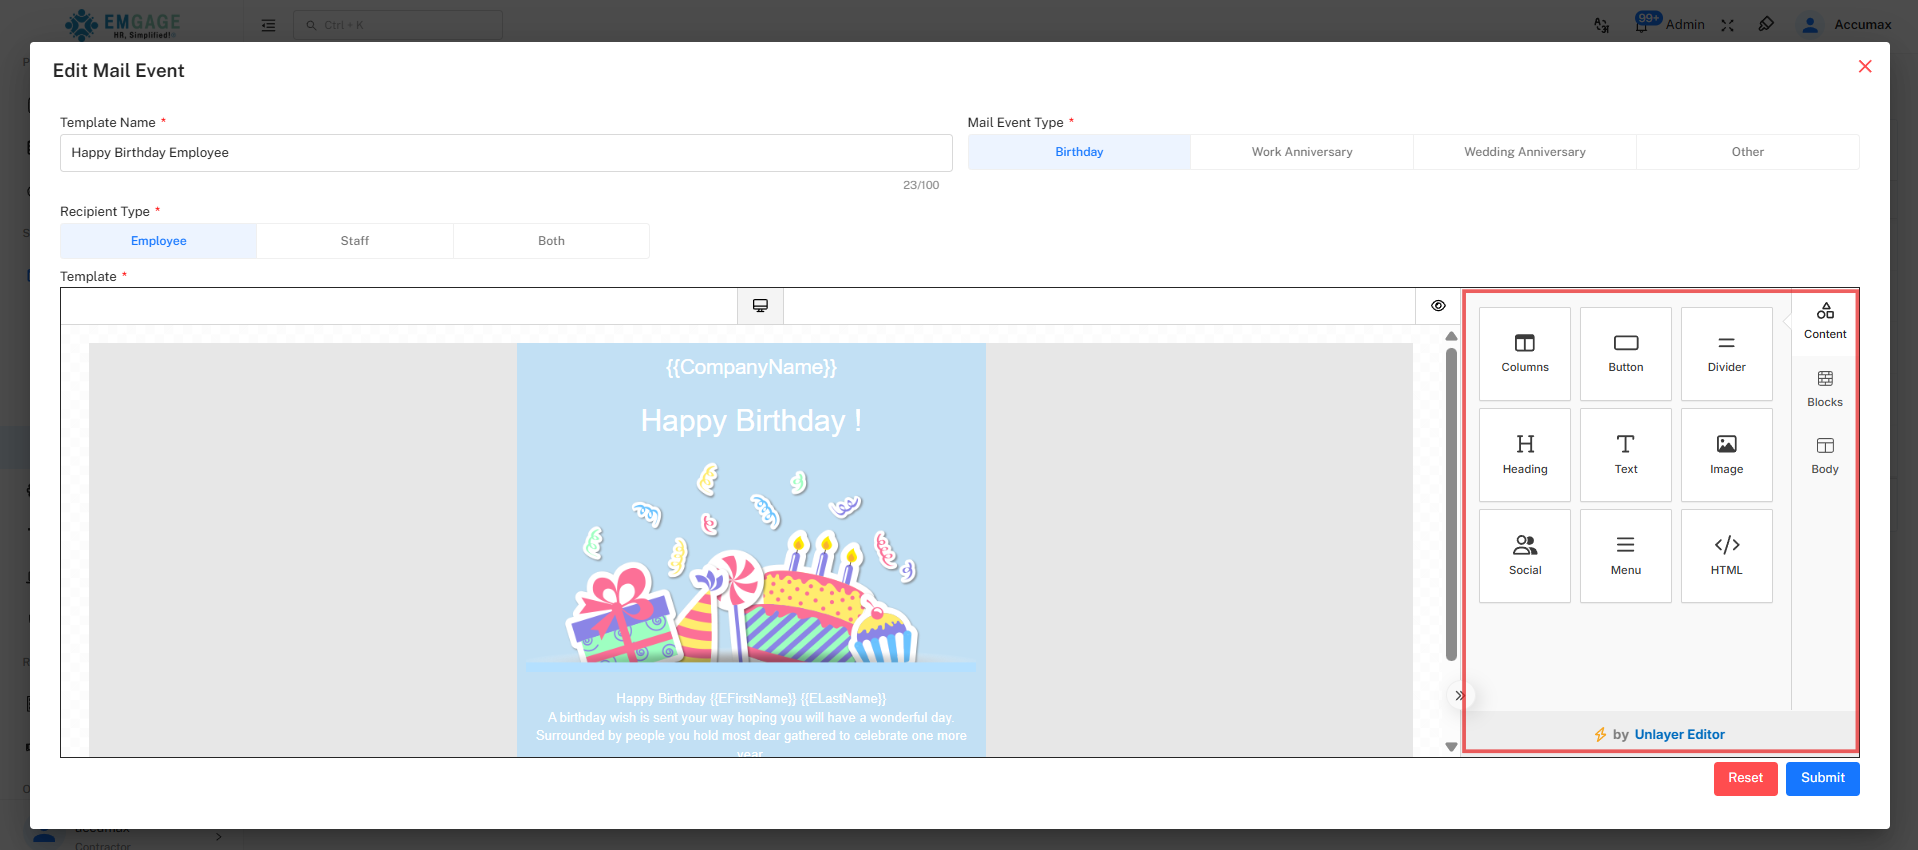Pick the Menu content tool
This screenshot has width=1918, height=850.
pyautogui.click(x=1625, y=556)
